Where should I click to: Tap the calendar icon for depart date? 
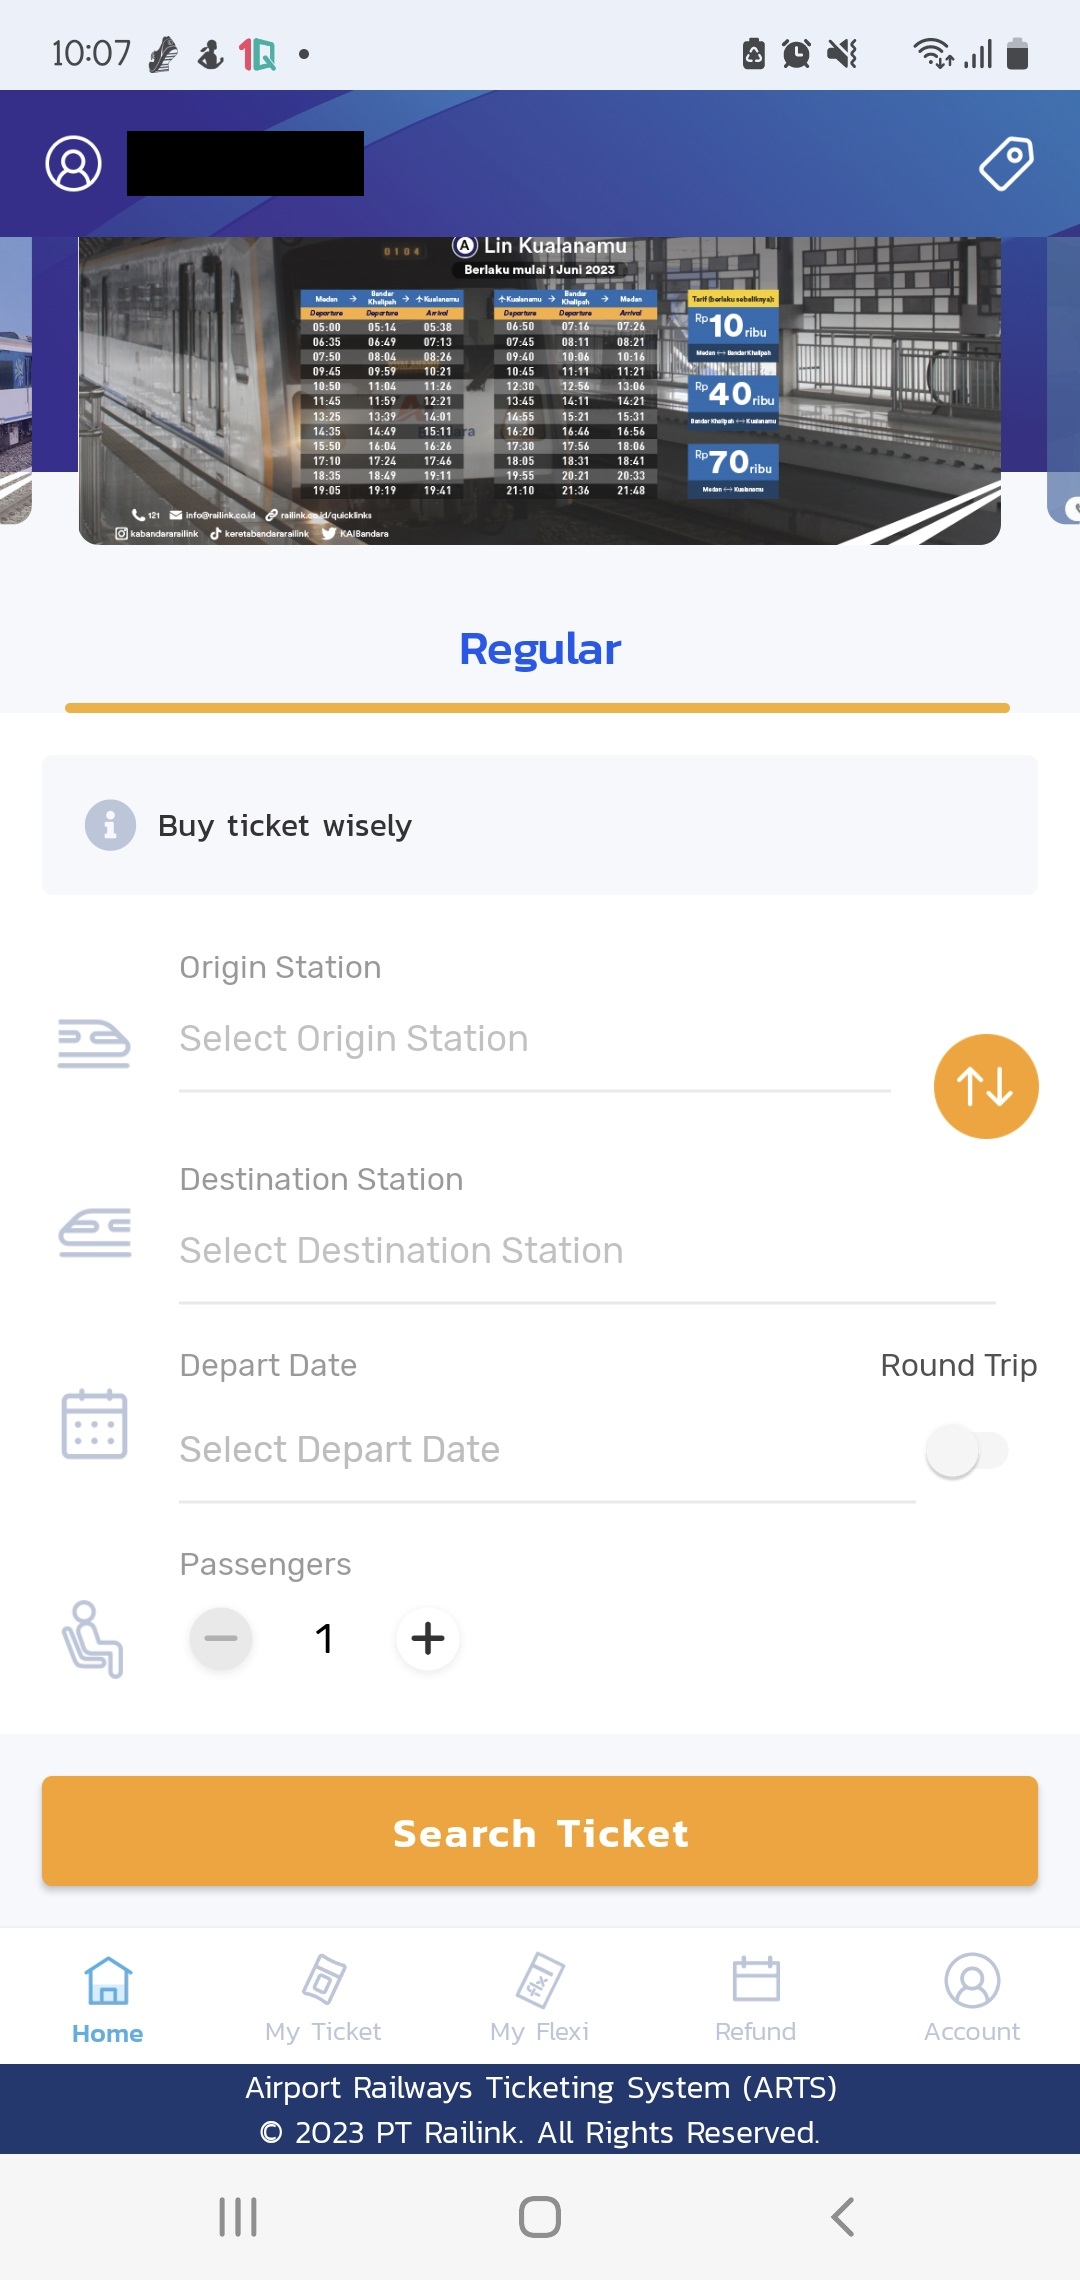coord(94,1424)
